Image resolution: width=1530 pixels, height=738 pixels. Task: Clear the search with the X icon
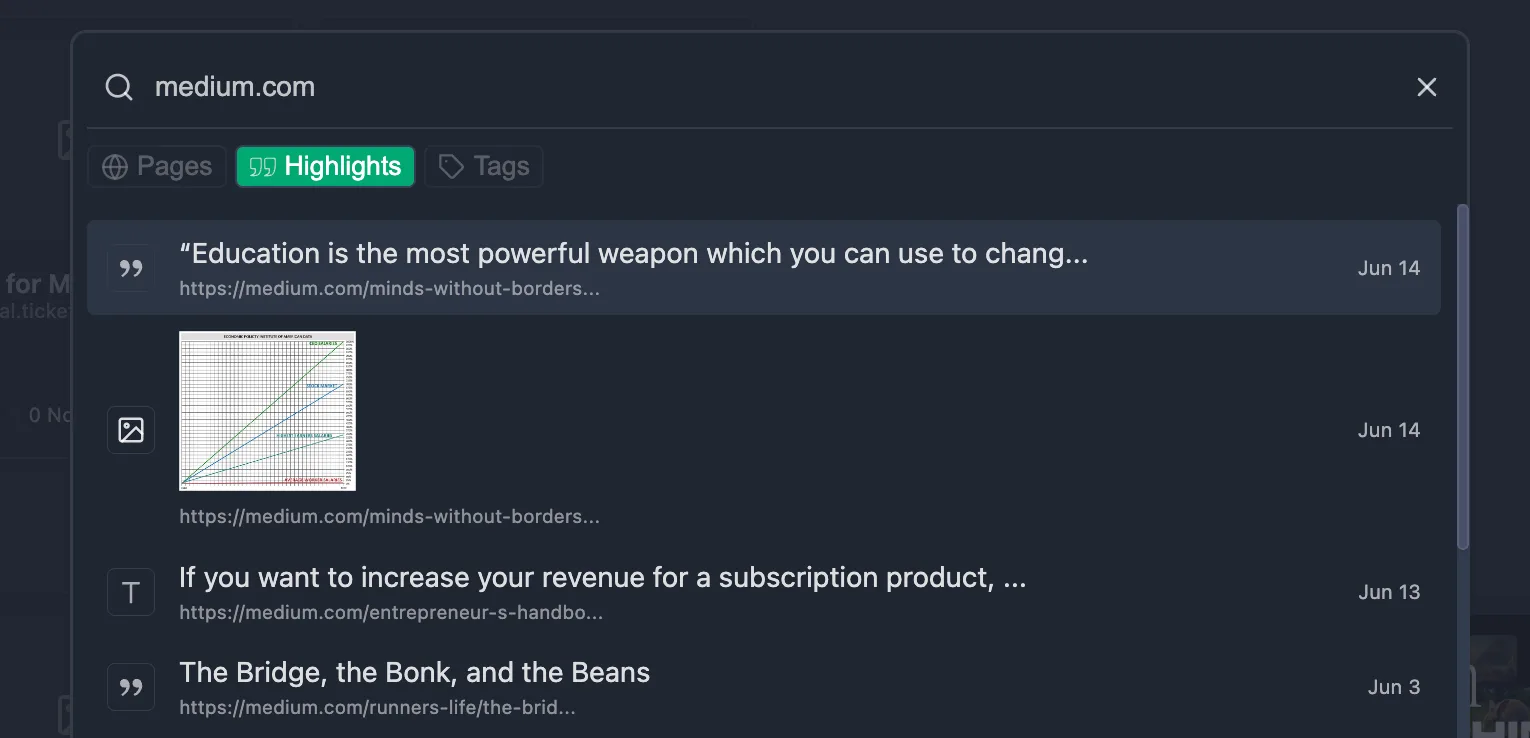[x=1427, y=87]
